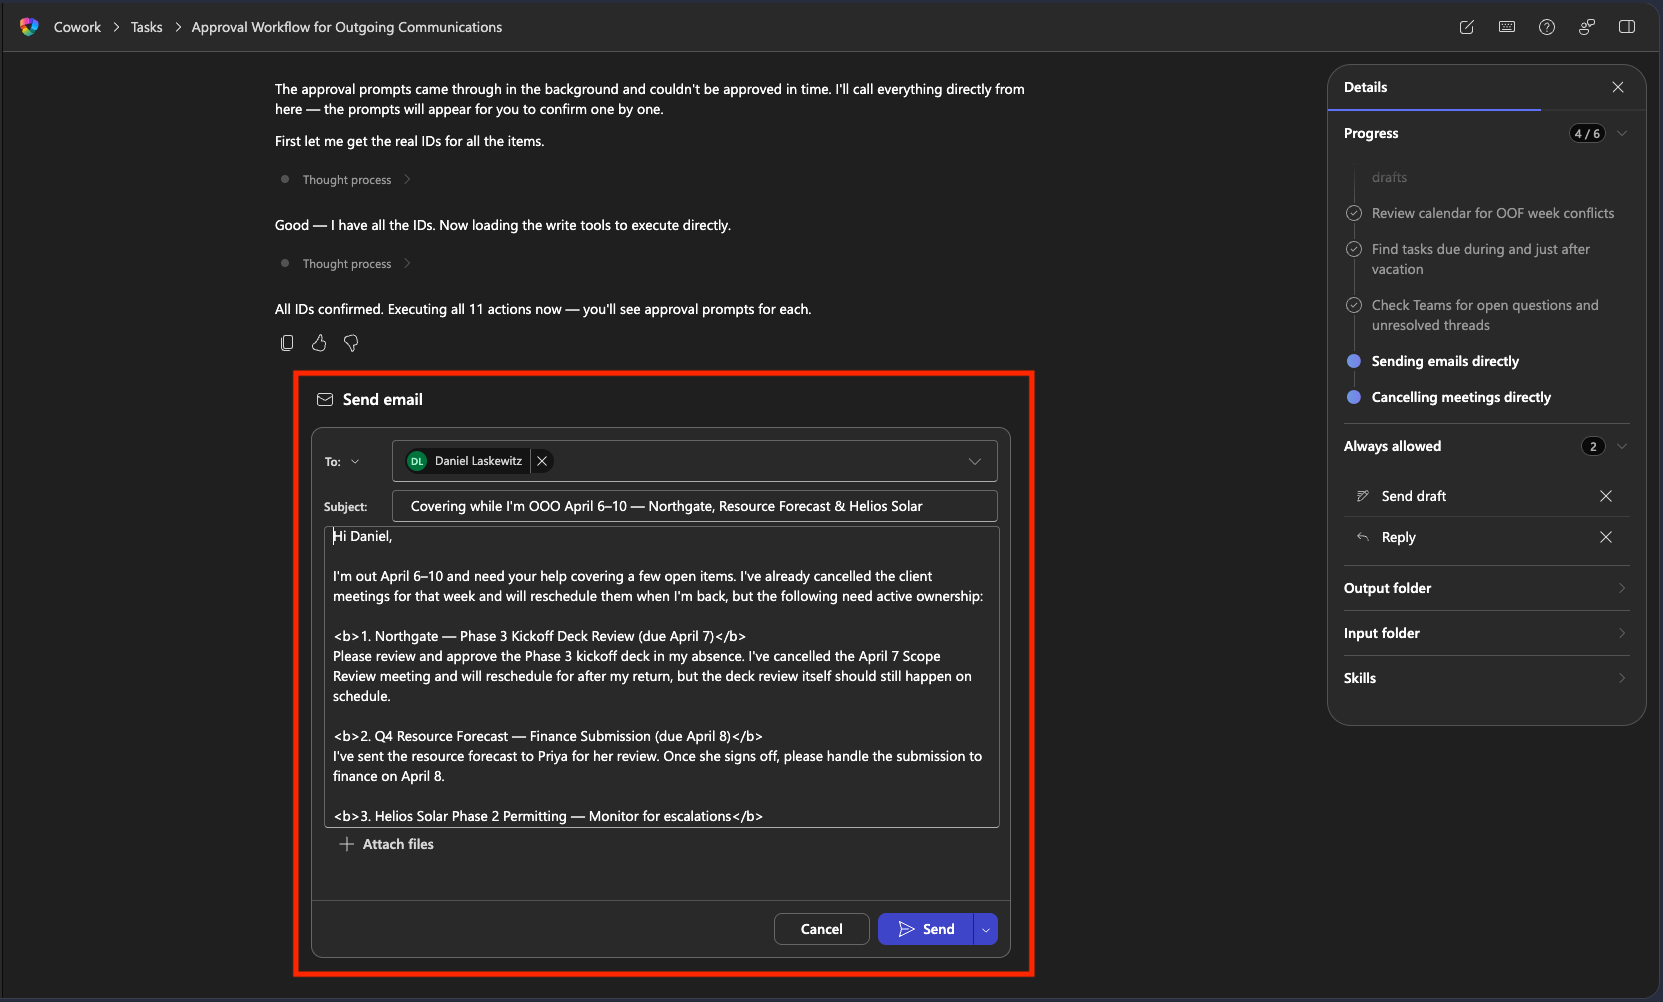Open the keyboard shortcuts icon
This screenshot has height=1002, width=1663.
[1507, 27]
